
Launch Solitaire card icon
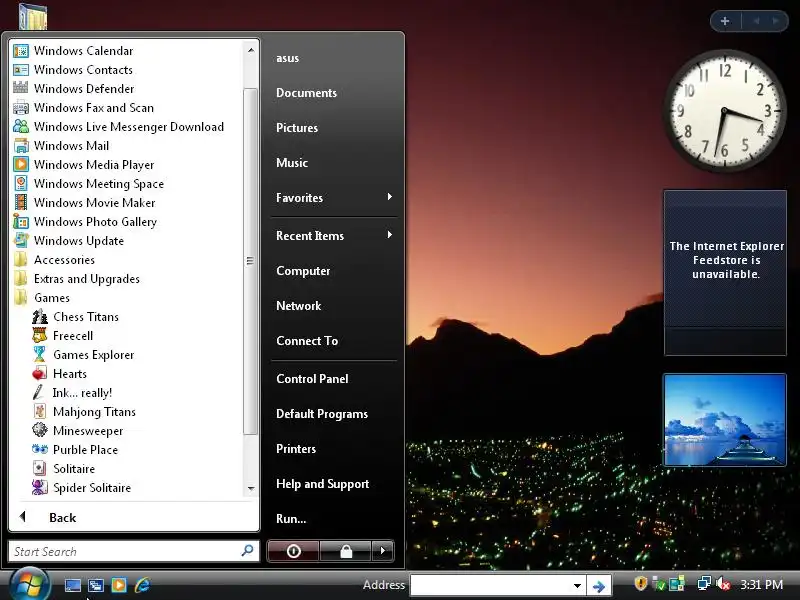pyautogui.click(x=40, y=469)
